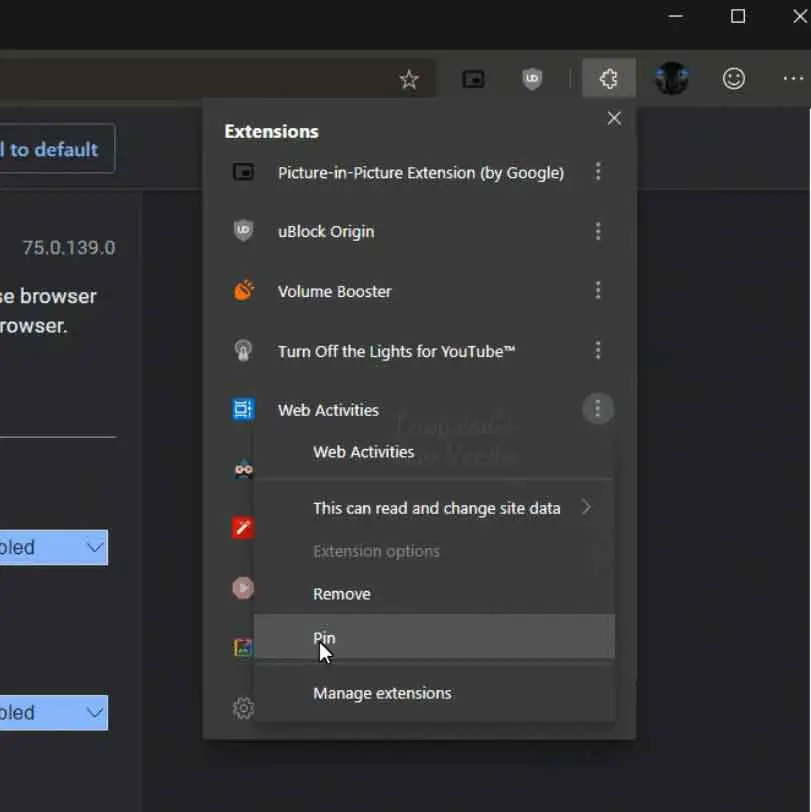Screen dimensions: 811x812
Task: Minimize the browser window
Action: point(675,16)
